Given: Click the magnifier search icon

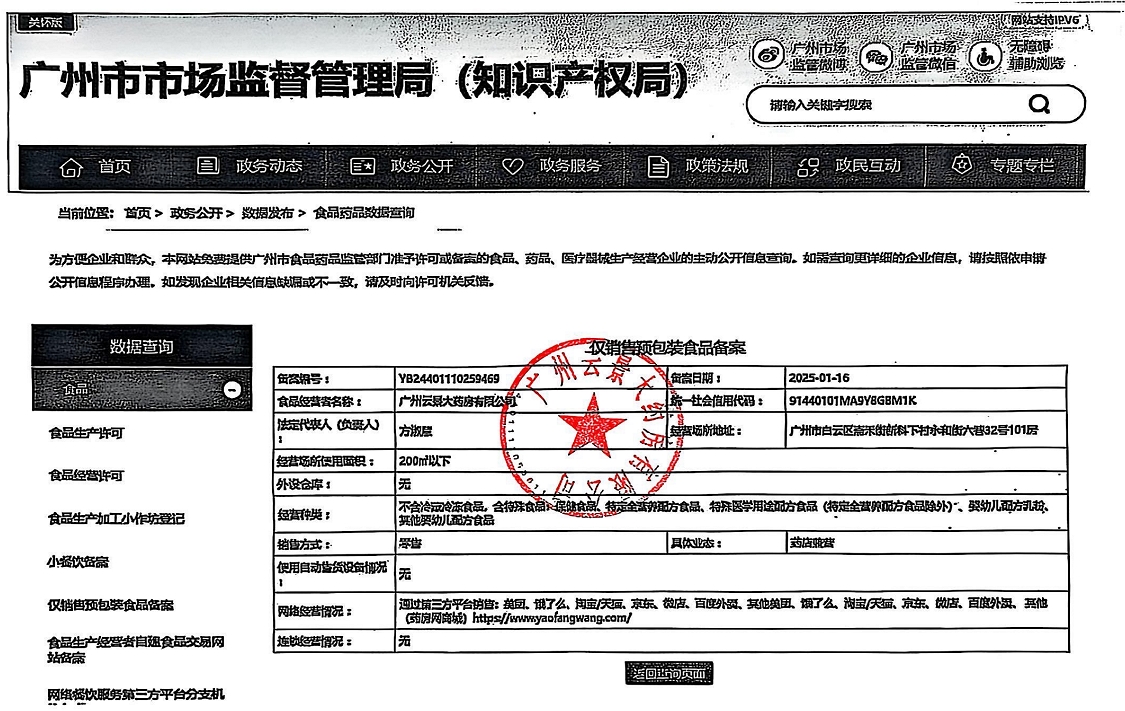Looking at the screenshot, I should point(1040,105).
